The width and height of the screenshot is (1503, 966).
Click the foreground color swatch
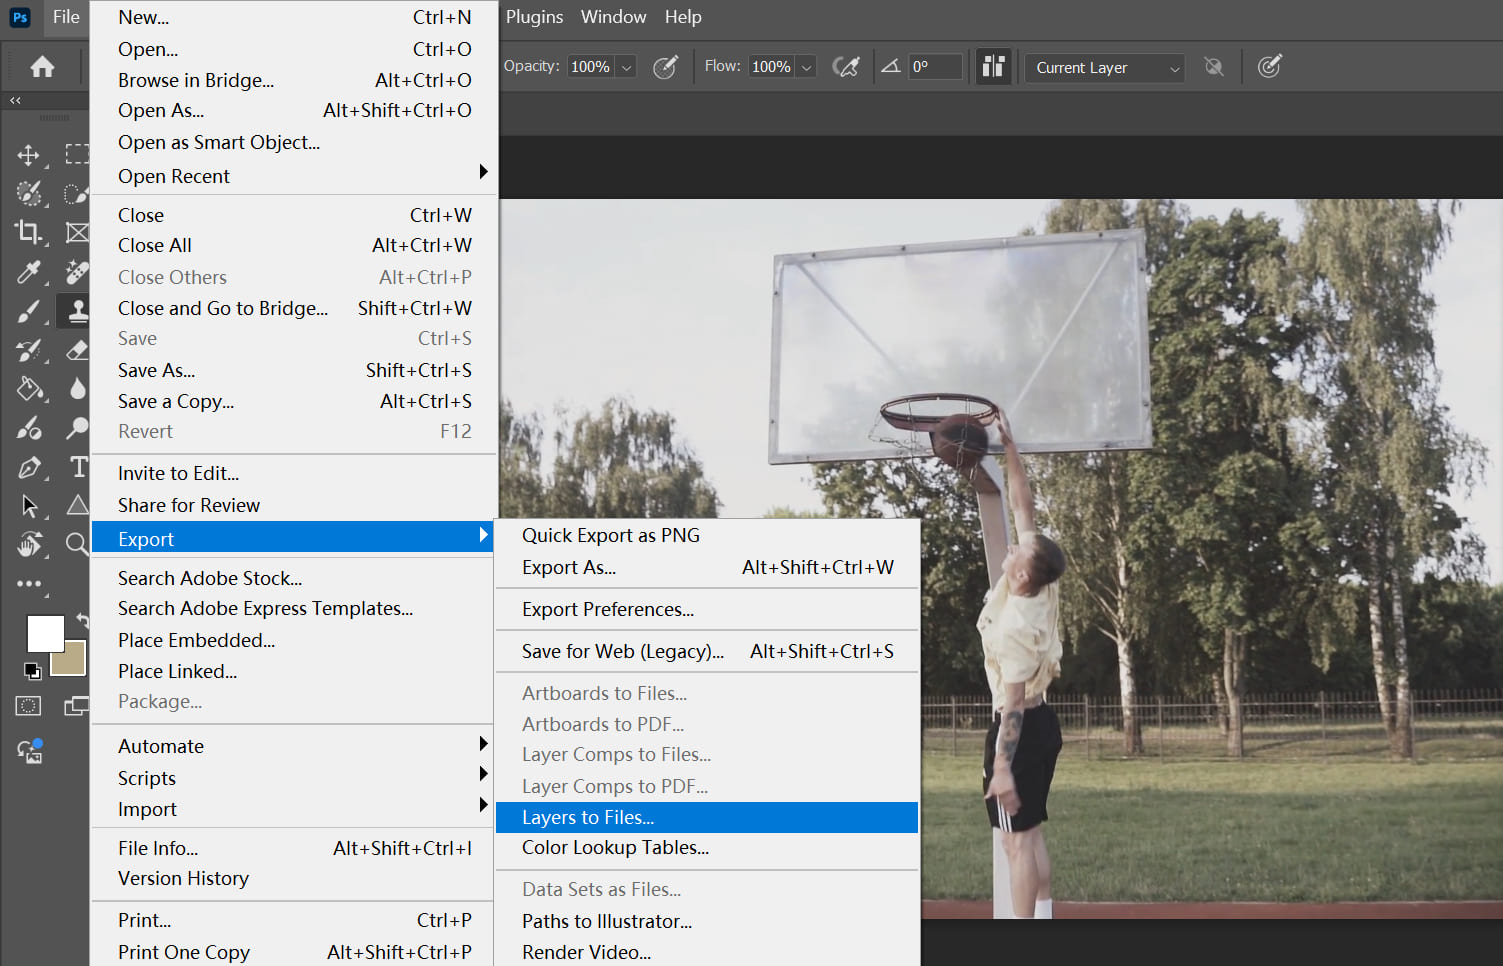(44, 632)
